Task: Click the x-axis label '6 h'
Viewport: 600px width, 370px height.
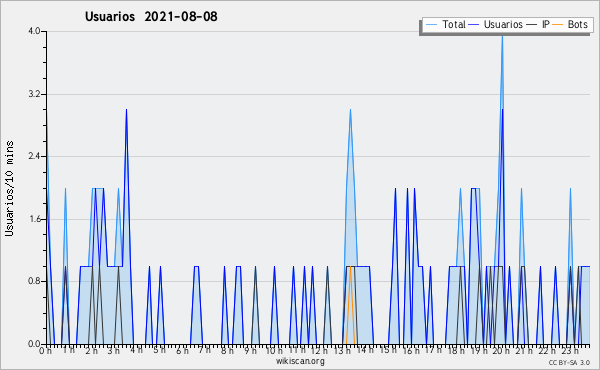Action: [x=182, y=350]
